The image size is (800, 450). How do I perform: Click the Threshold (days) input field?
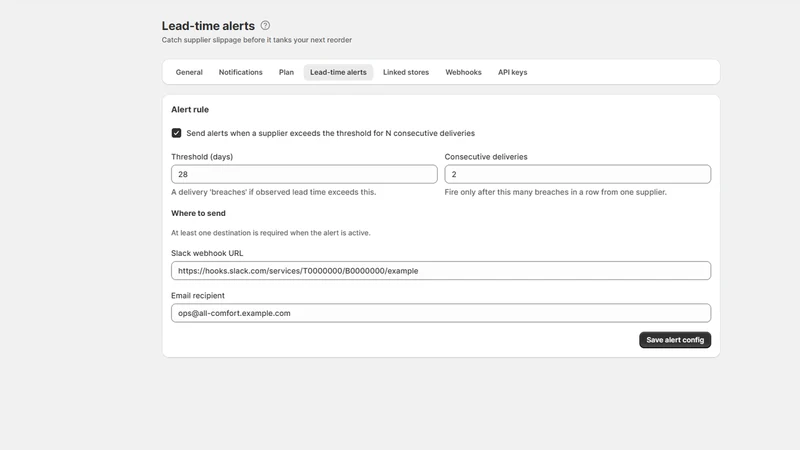tap(304, 174)
